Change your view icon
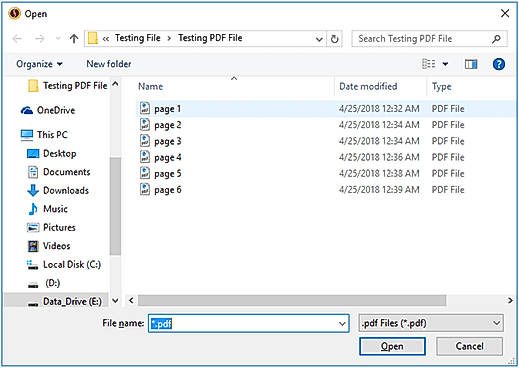 point(429,63)
